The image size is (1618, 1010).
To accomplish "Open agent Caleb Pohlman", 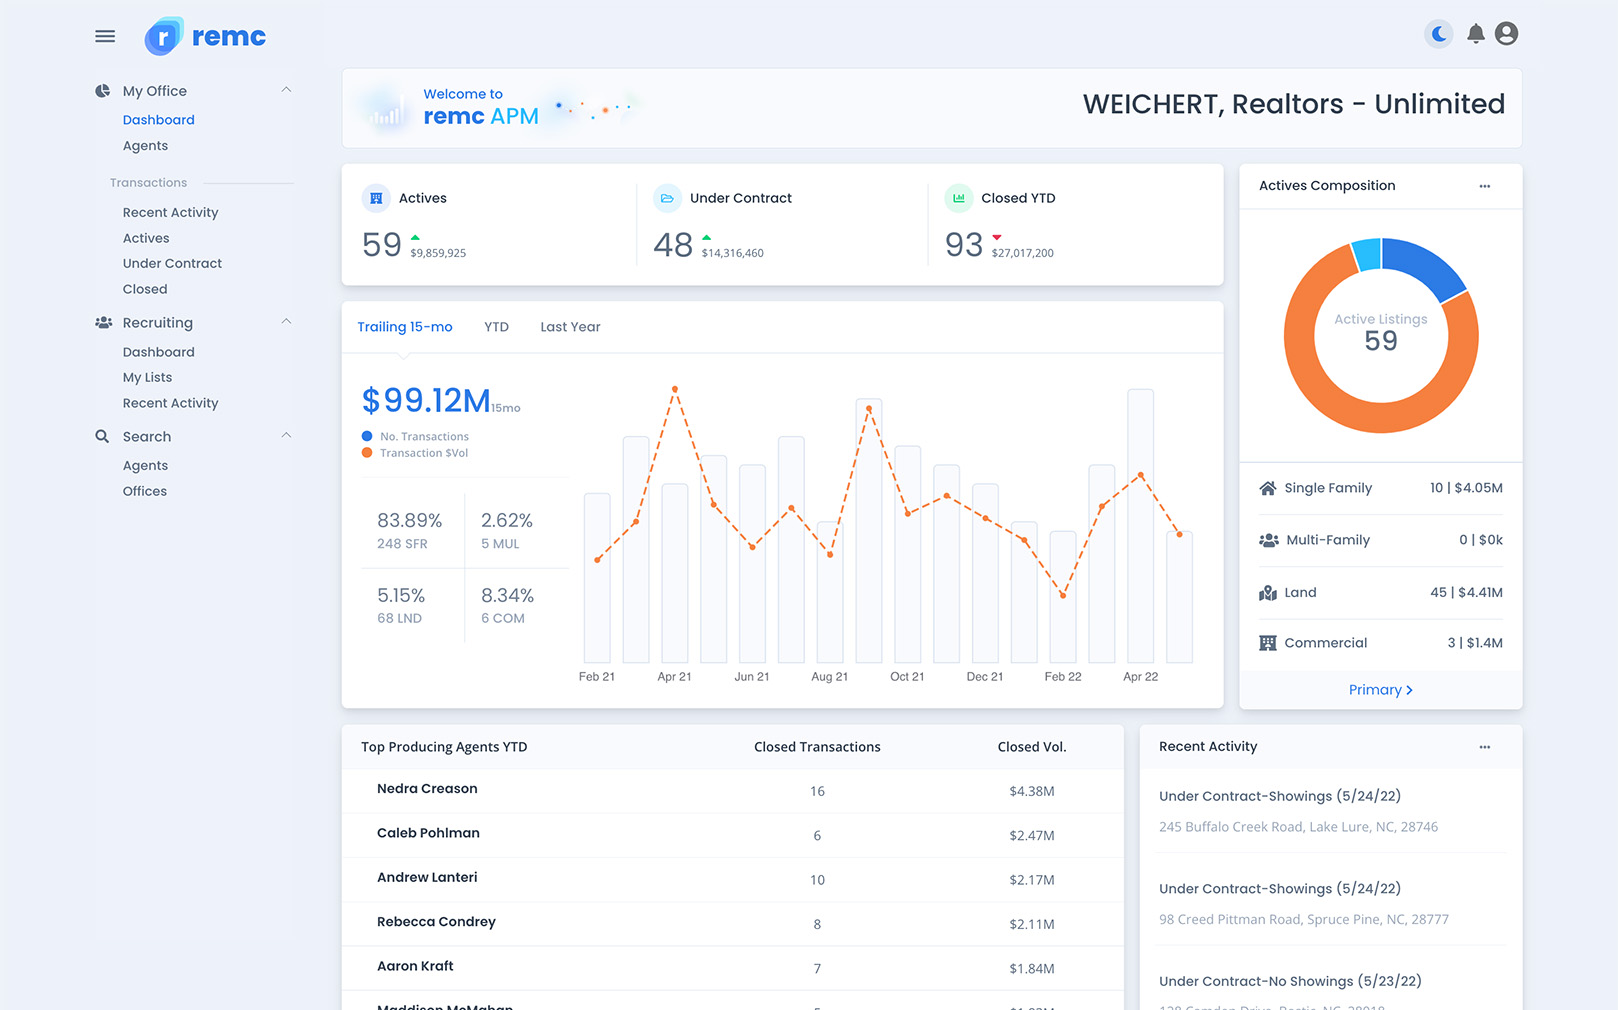I will pos(428,833).
